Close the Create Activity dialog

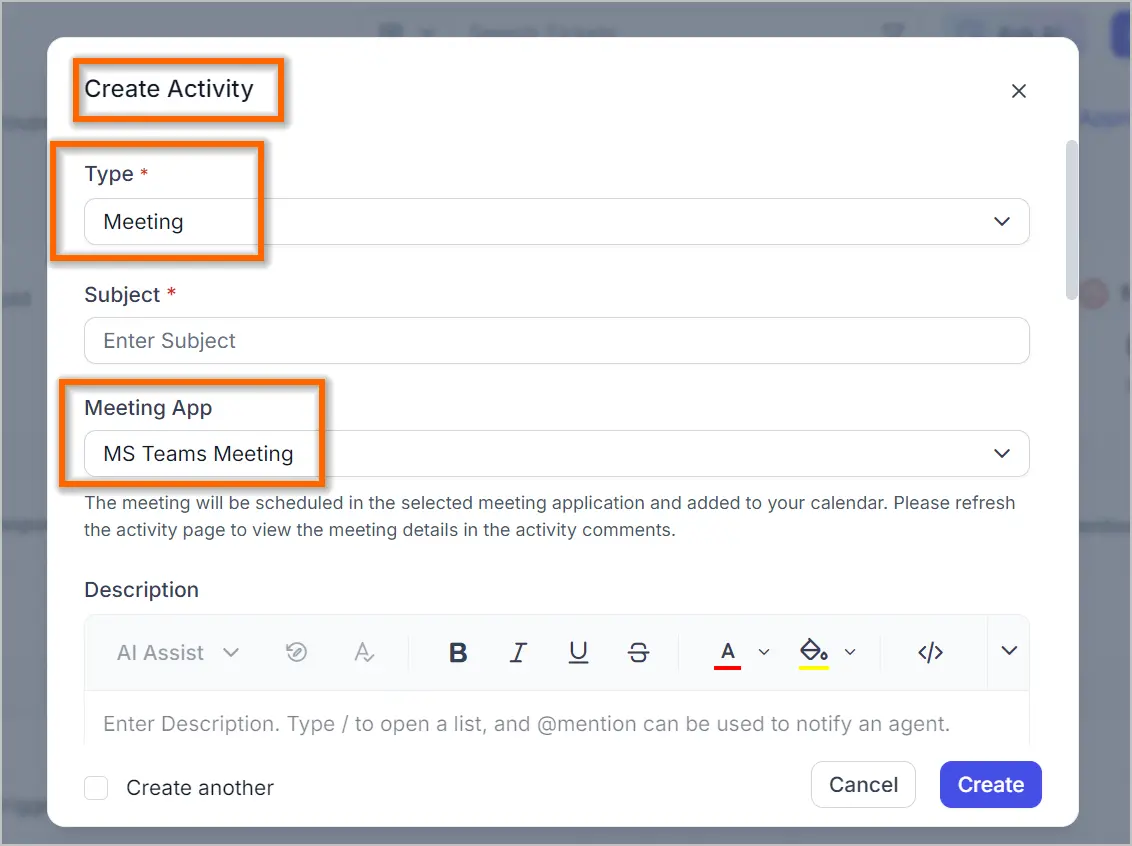[1019, 91]
